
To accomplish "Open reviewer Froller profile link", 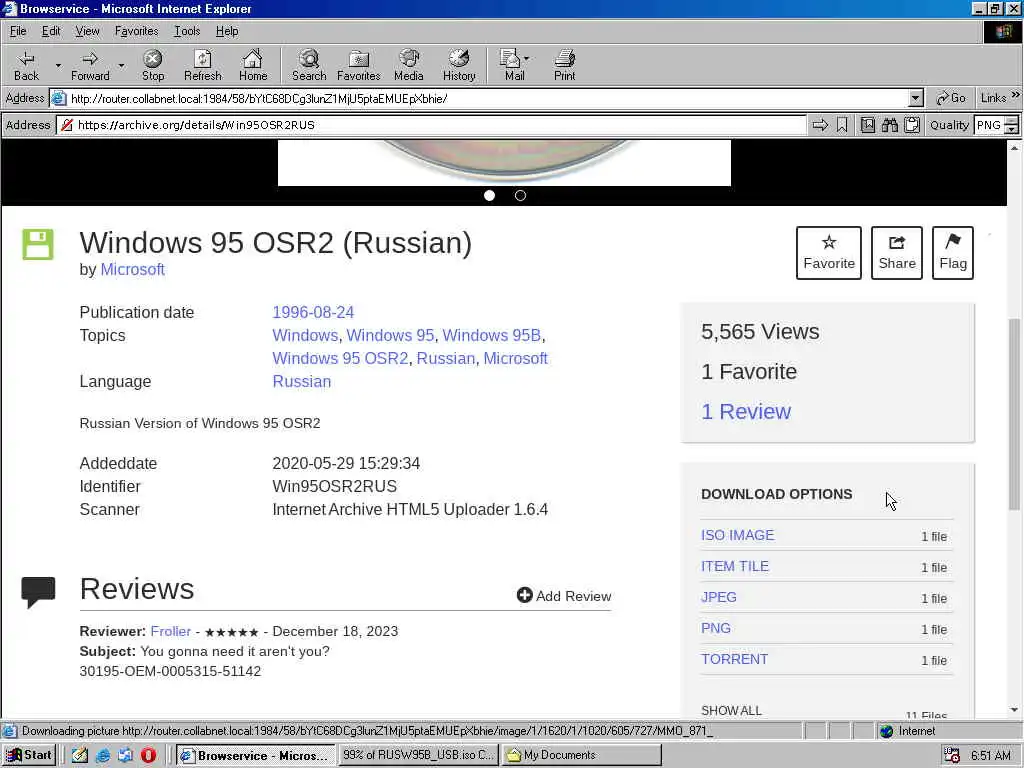I will coord(170,631).
